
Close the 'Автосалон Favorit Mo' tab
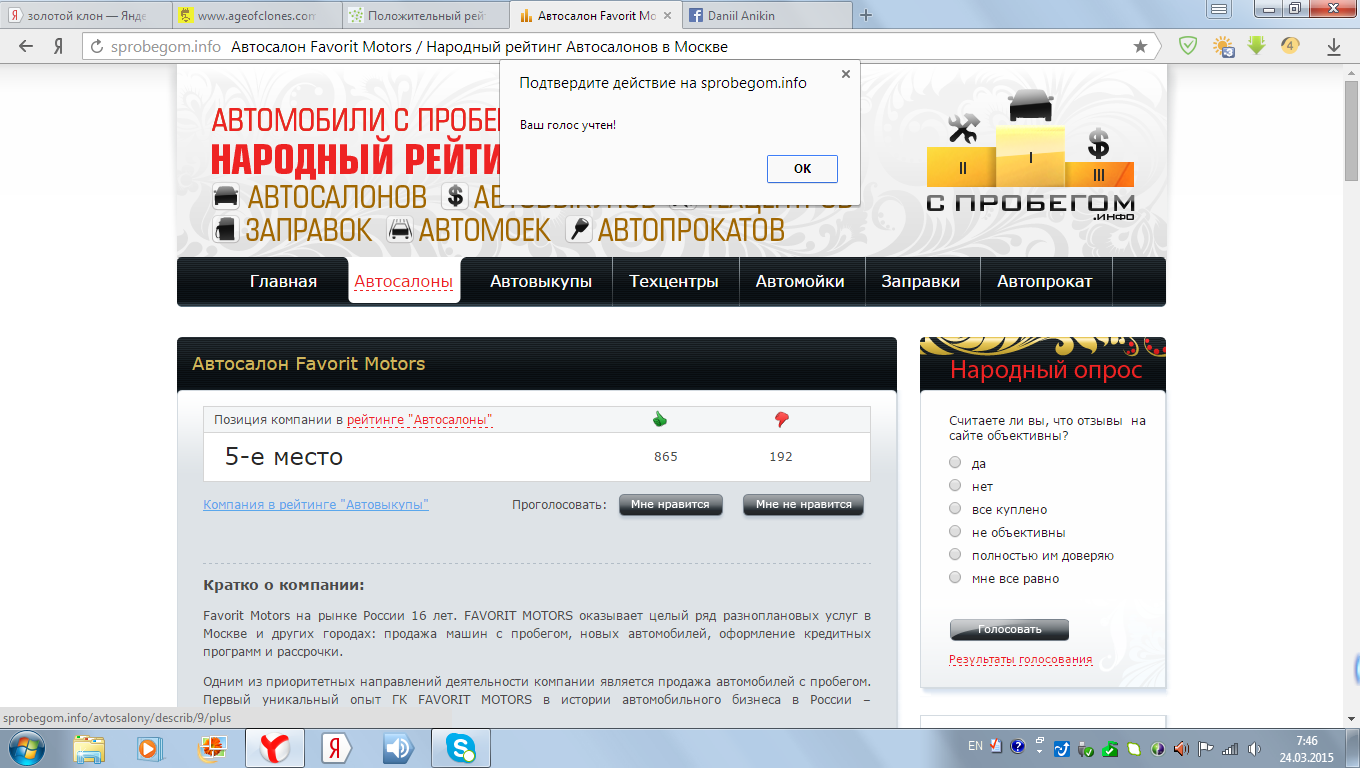click(x=668, y=16)
